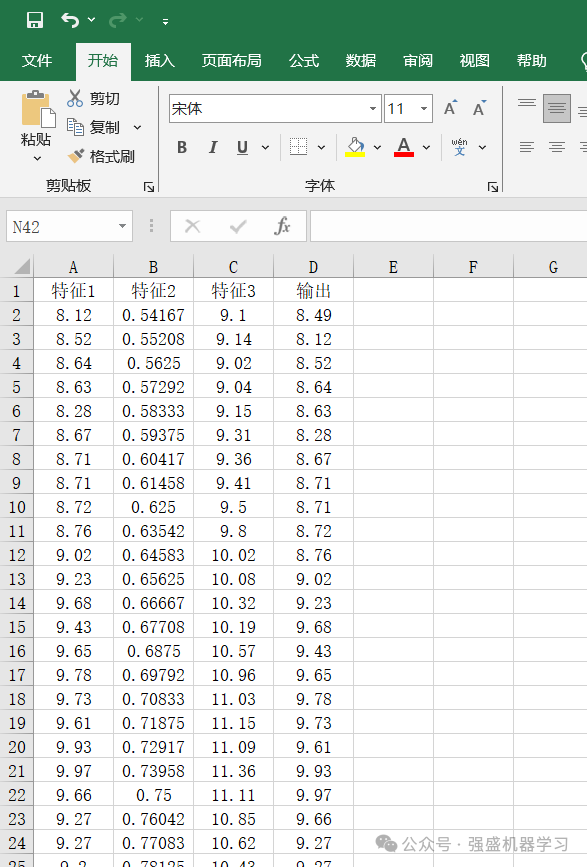587x867 pixels.
Task: Click the Cut scissors icon
Action: click(75, 98)
